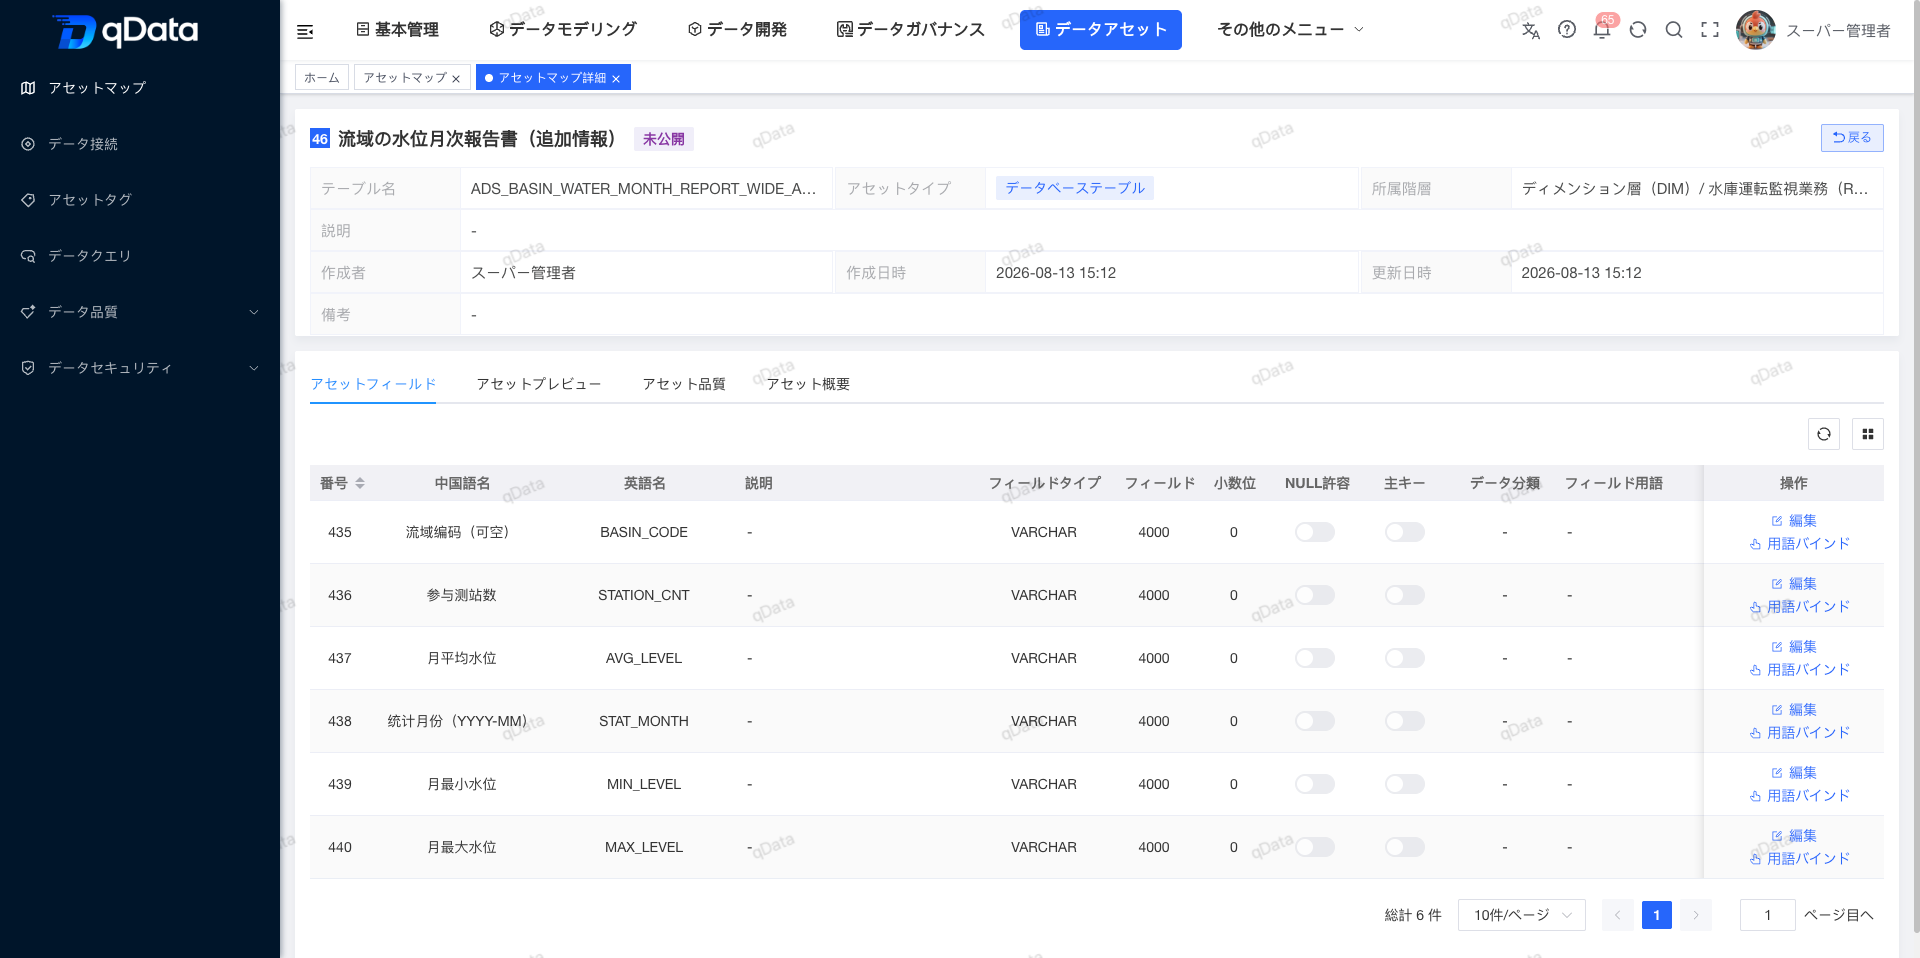Select page 1 button
The image size is (1920, 958).
[x=1657, y=915]
